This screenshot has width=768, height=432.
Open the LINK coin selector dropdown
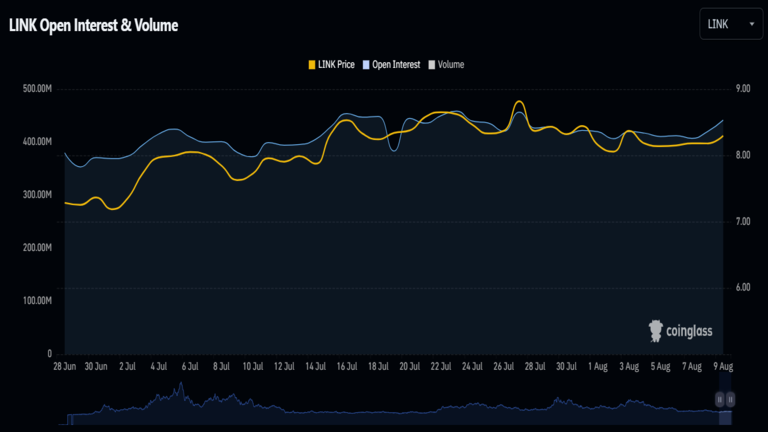731,24
